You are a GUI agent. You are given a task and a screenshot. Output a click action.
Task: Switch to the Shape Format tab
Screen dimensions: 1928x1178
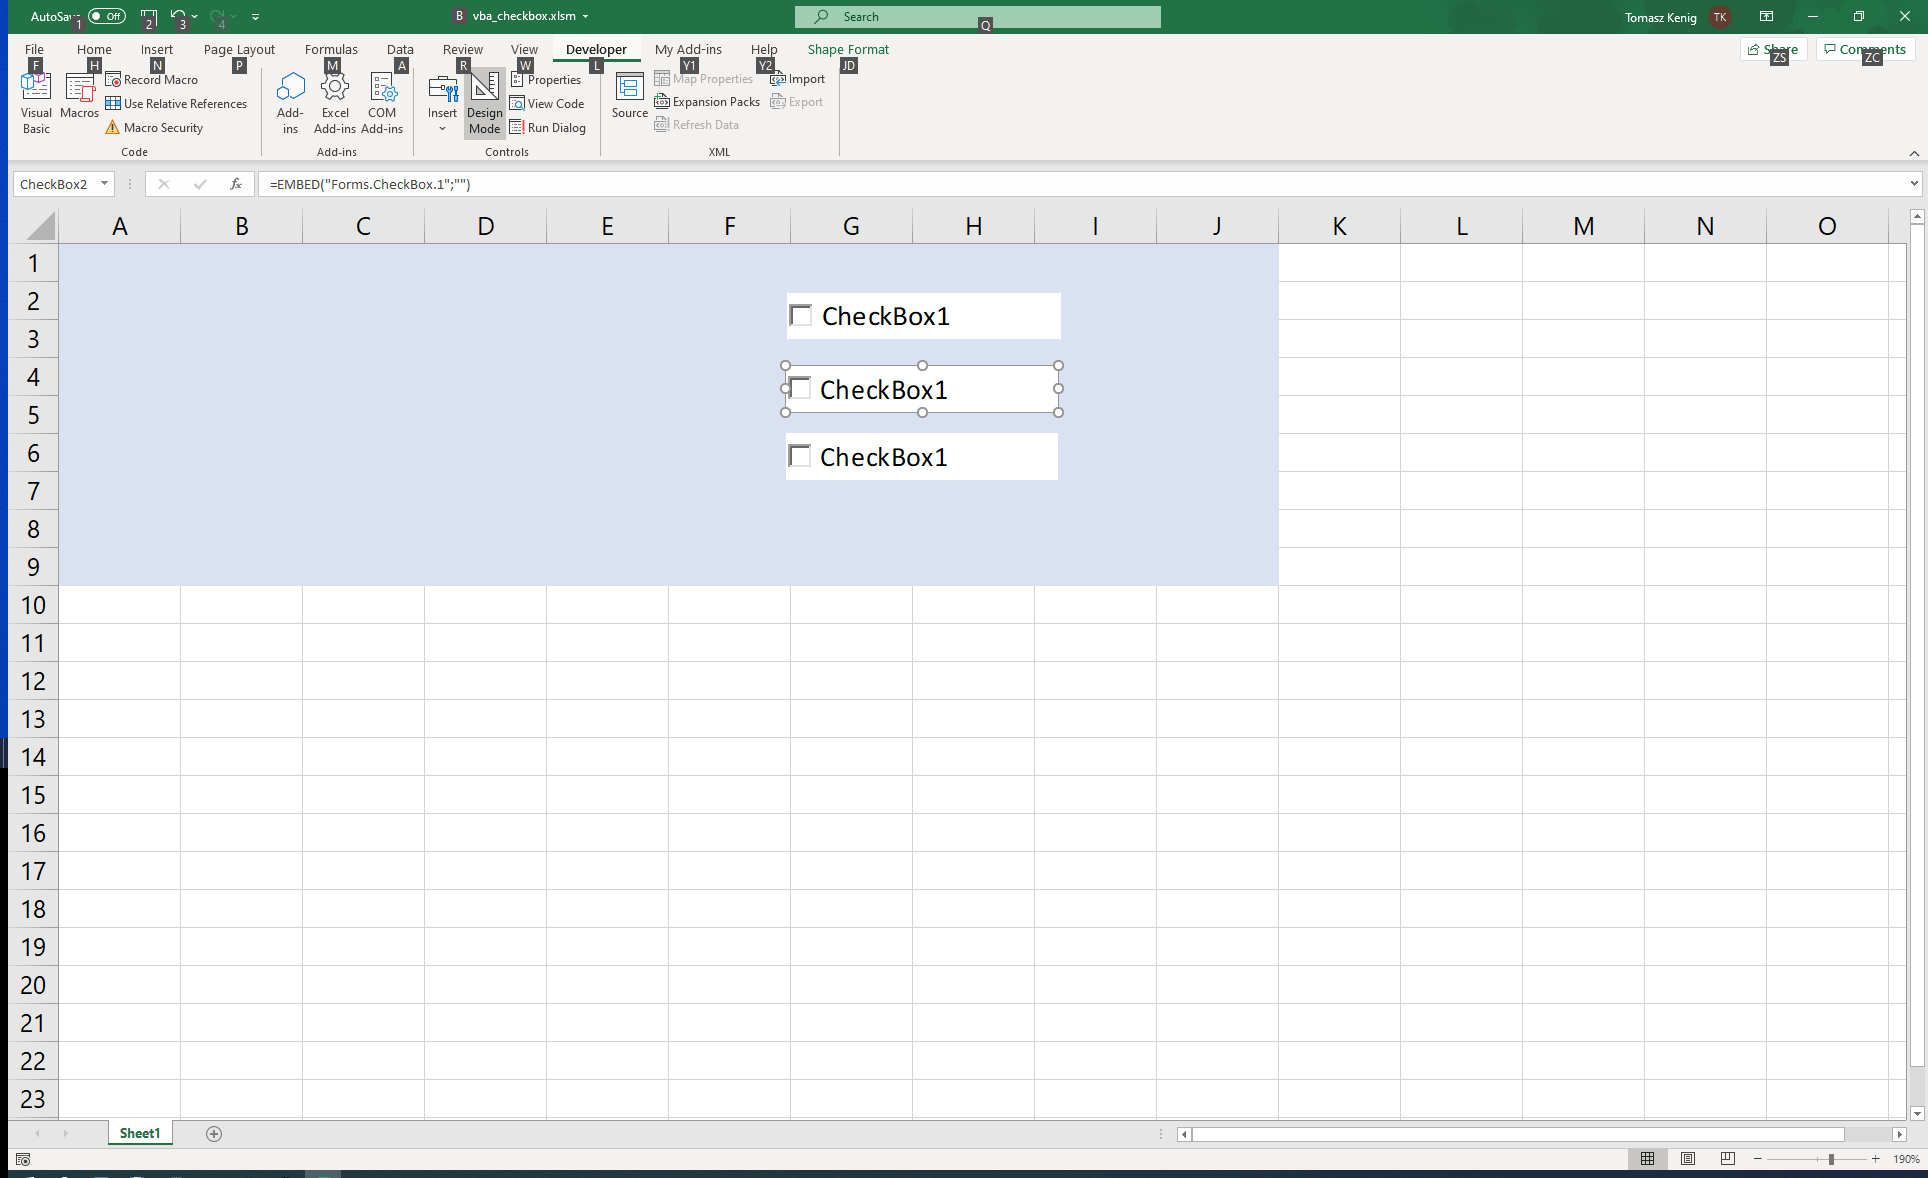point(847,49)
